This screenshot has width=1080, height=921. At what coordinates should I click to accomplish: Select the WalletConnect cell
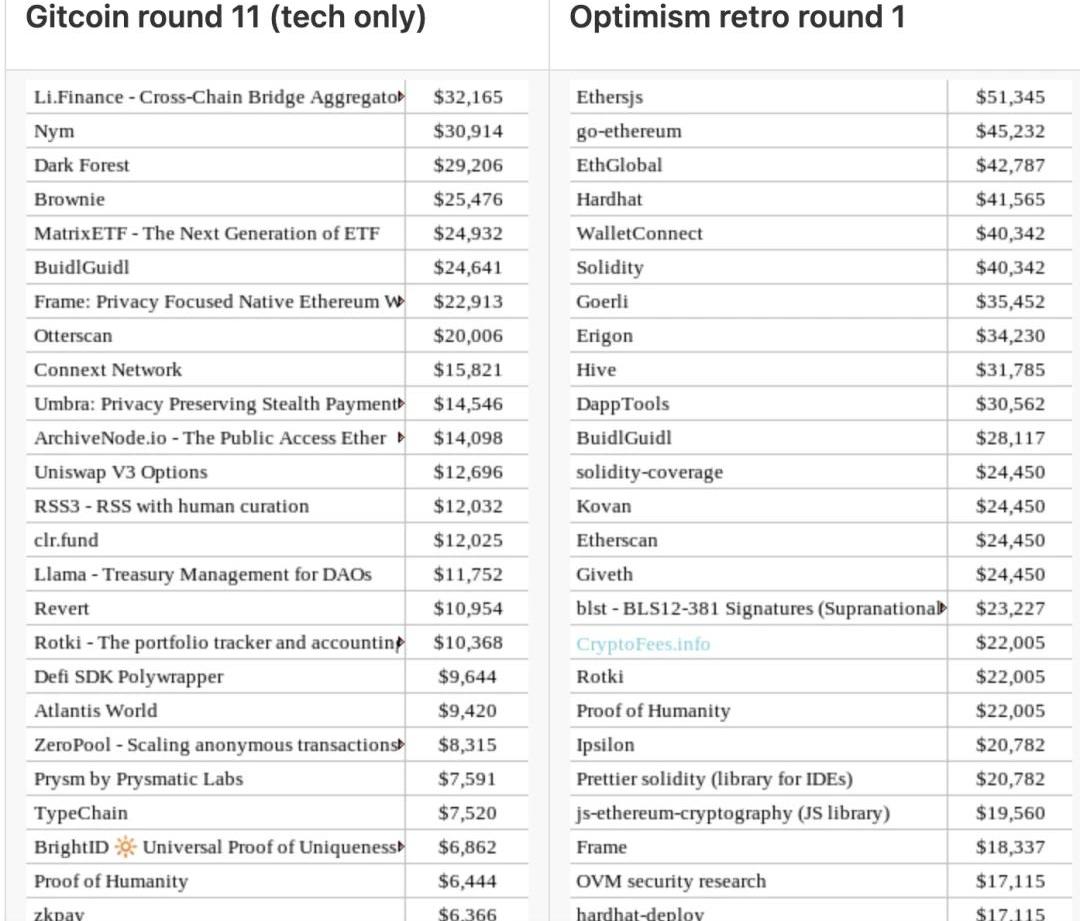pyautogui.click(x=639, y=233)
